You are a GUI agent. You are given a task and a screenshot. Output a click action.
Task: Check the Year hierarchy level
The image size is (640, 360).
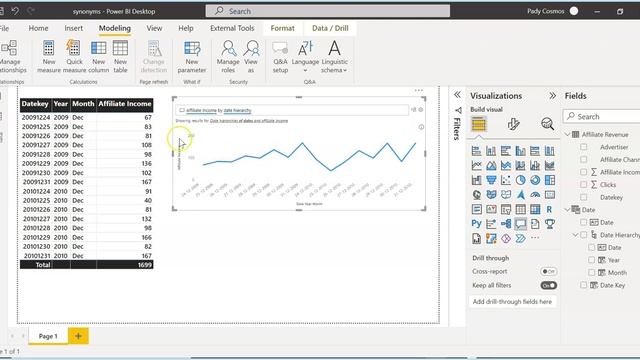[591, 260]
